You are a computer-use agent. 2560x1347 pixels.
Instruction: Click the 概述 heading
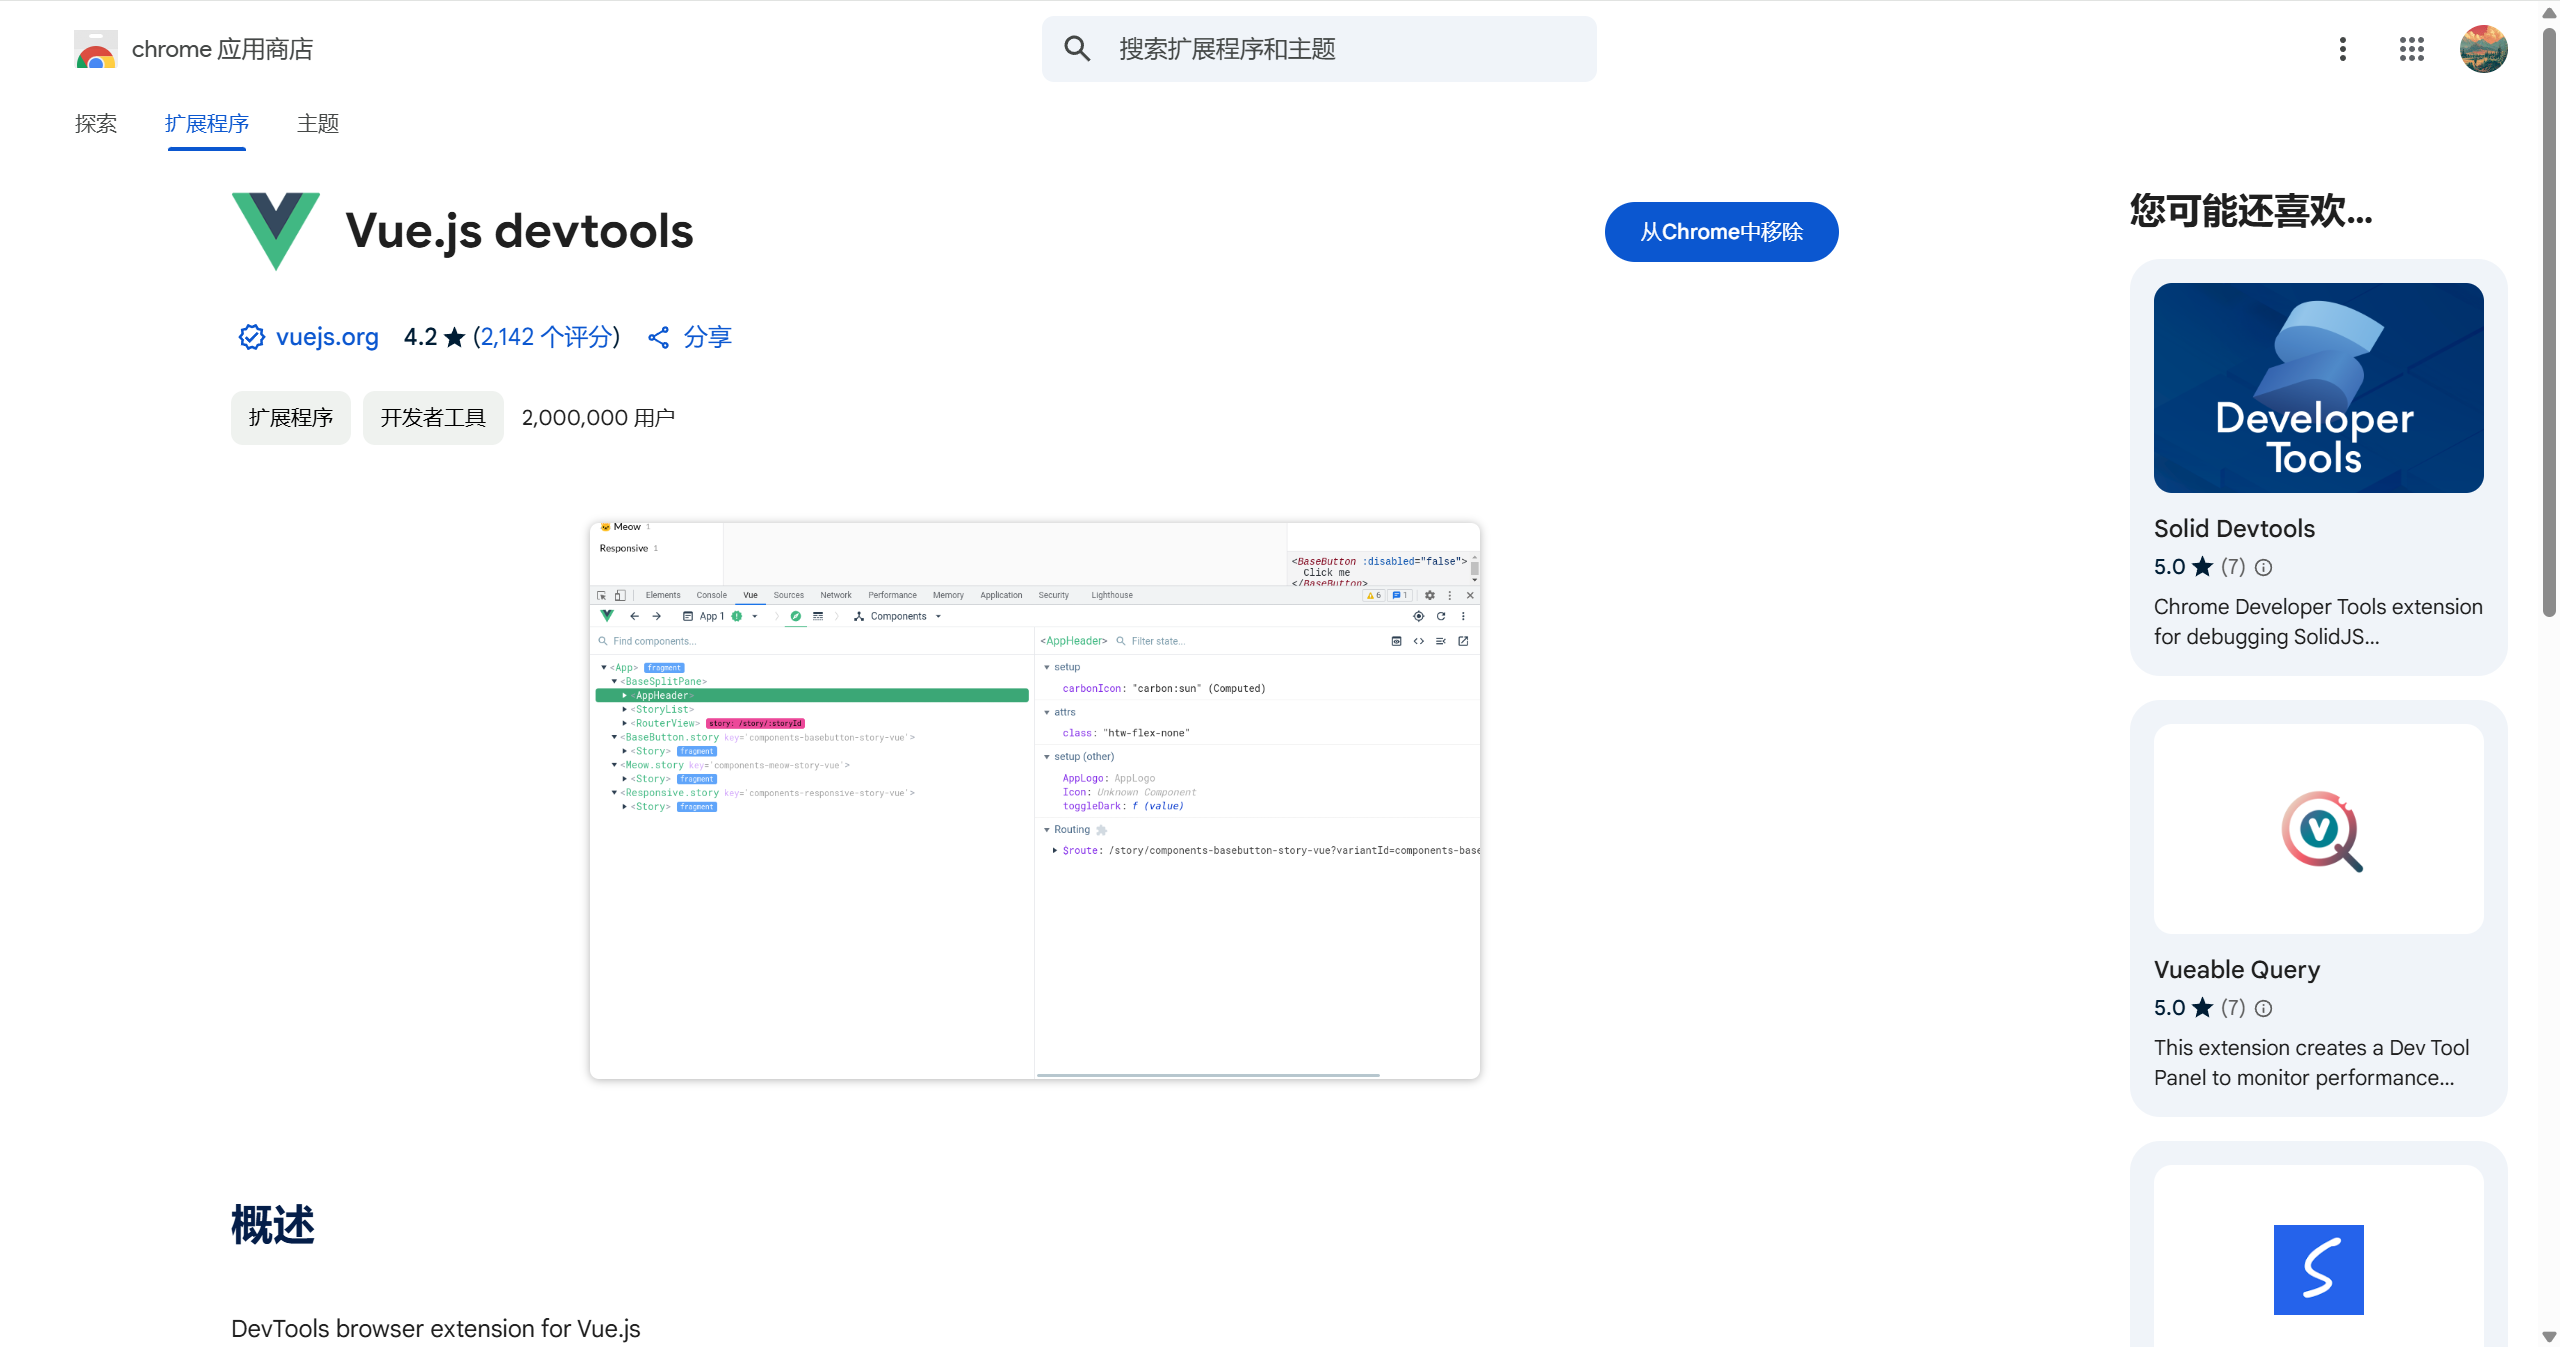tap(273, 1225)
